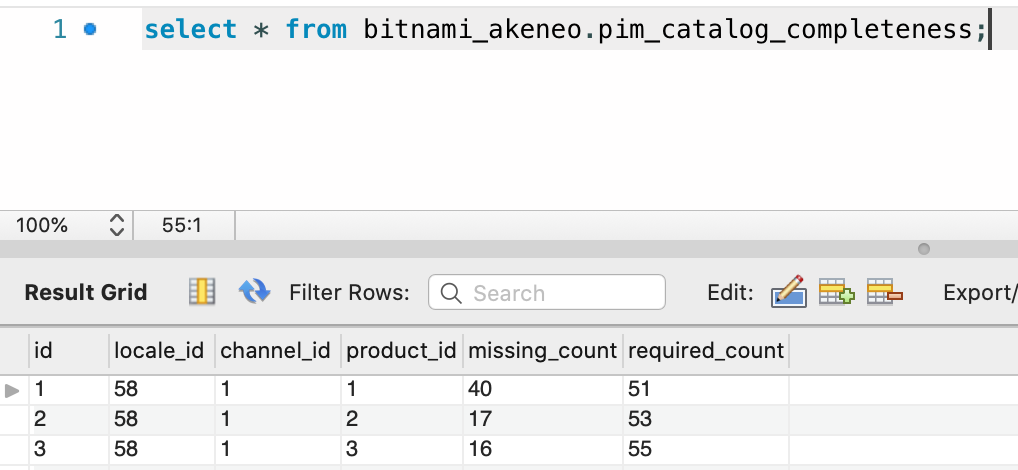Delete selected rows icon
The image size is (1018, 470).
point(885,291)
